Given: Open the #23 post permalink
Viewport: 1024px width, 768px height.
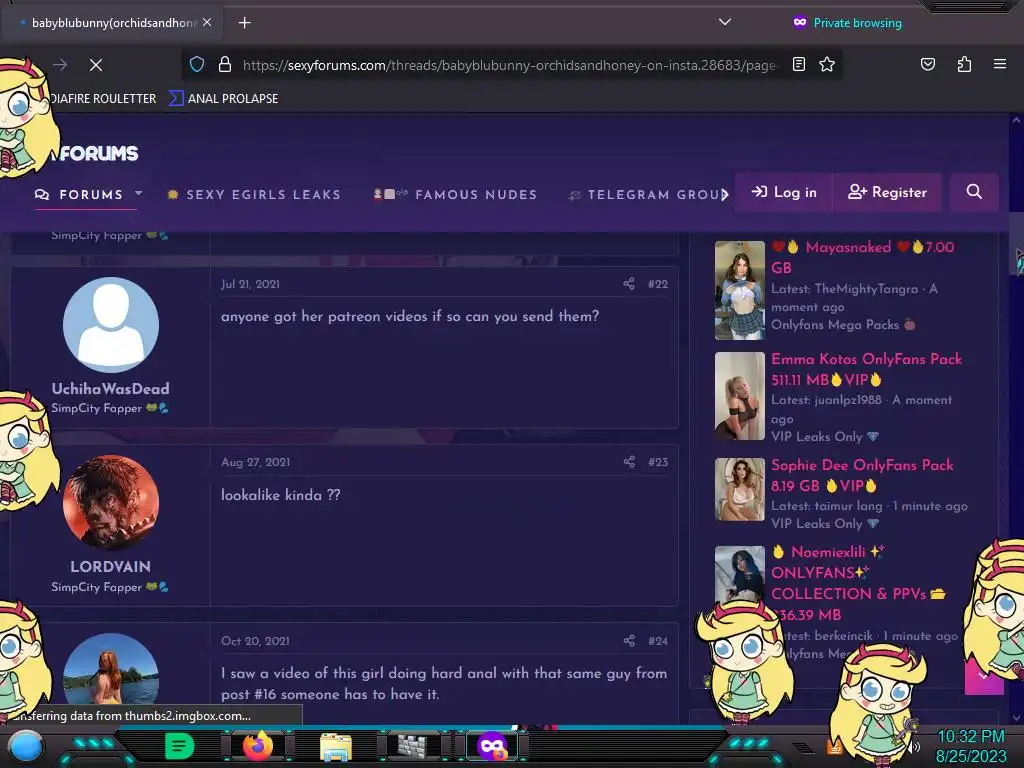Looking at the screenshot, I should click(x=658, y=462).
